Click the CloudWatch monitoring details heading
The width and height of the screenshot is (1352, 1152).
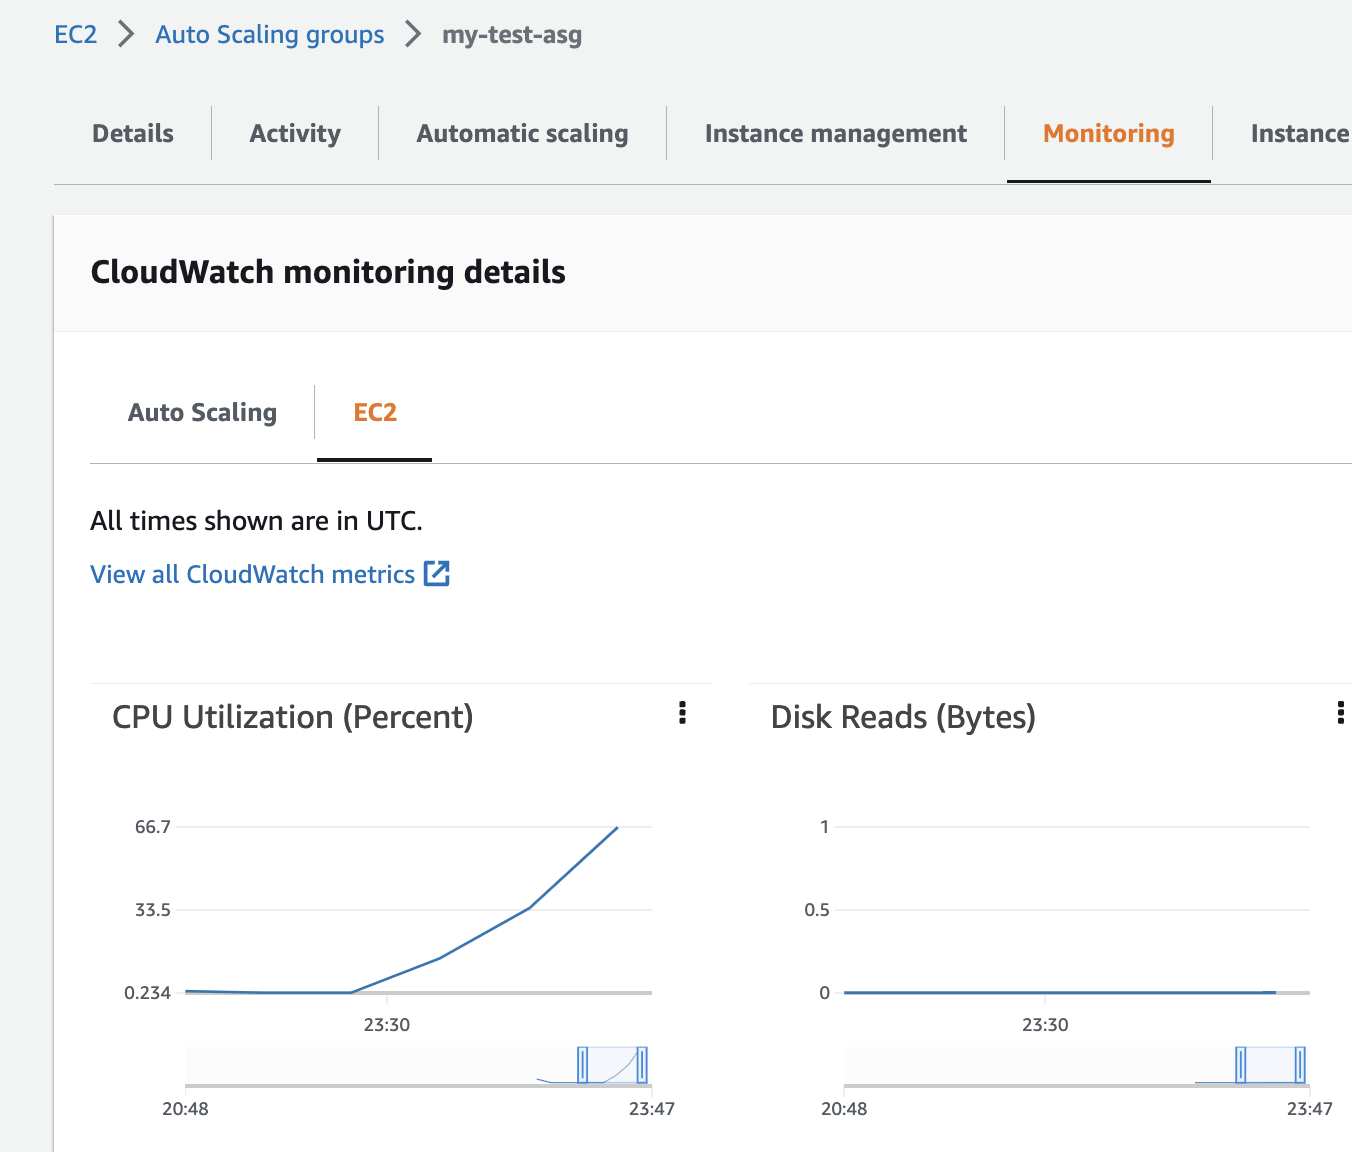pyautogui.click(x=328, y=272)
